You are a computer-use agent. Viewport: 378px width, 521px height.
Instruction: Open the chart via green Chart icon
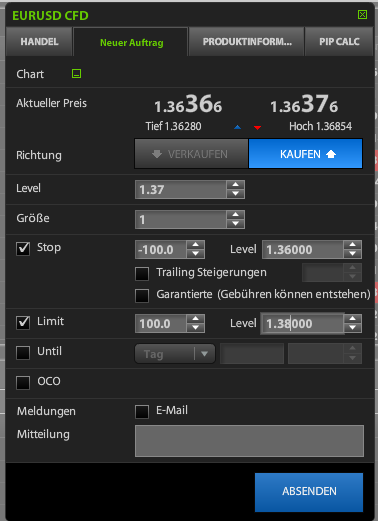click(76, 74)
